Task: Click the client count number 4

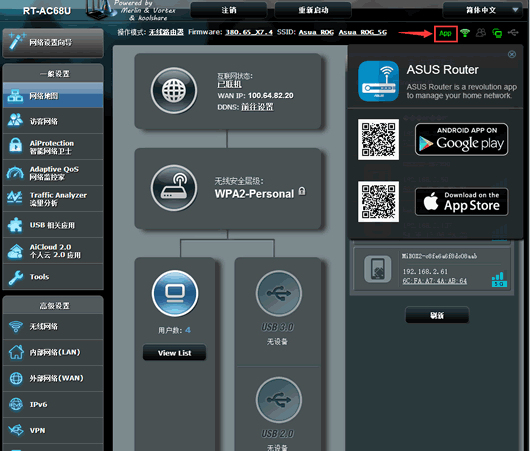Action: [188, 330]
